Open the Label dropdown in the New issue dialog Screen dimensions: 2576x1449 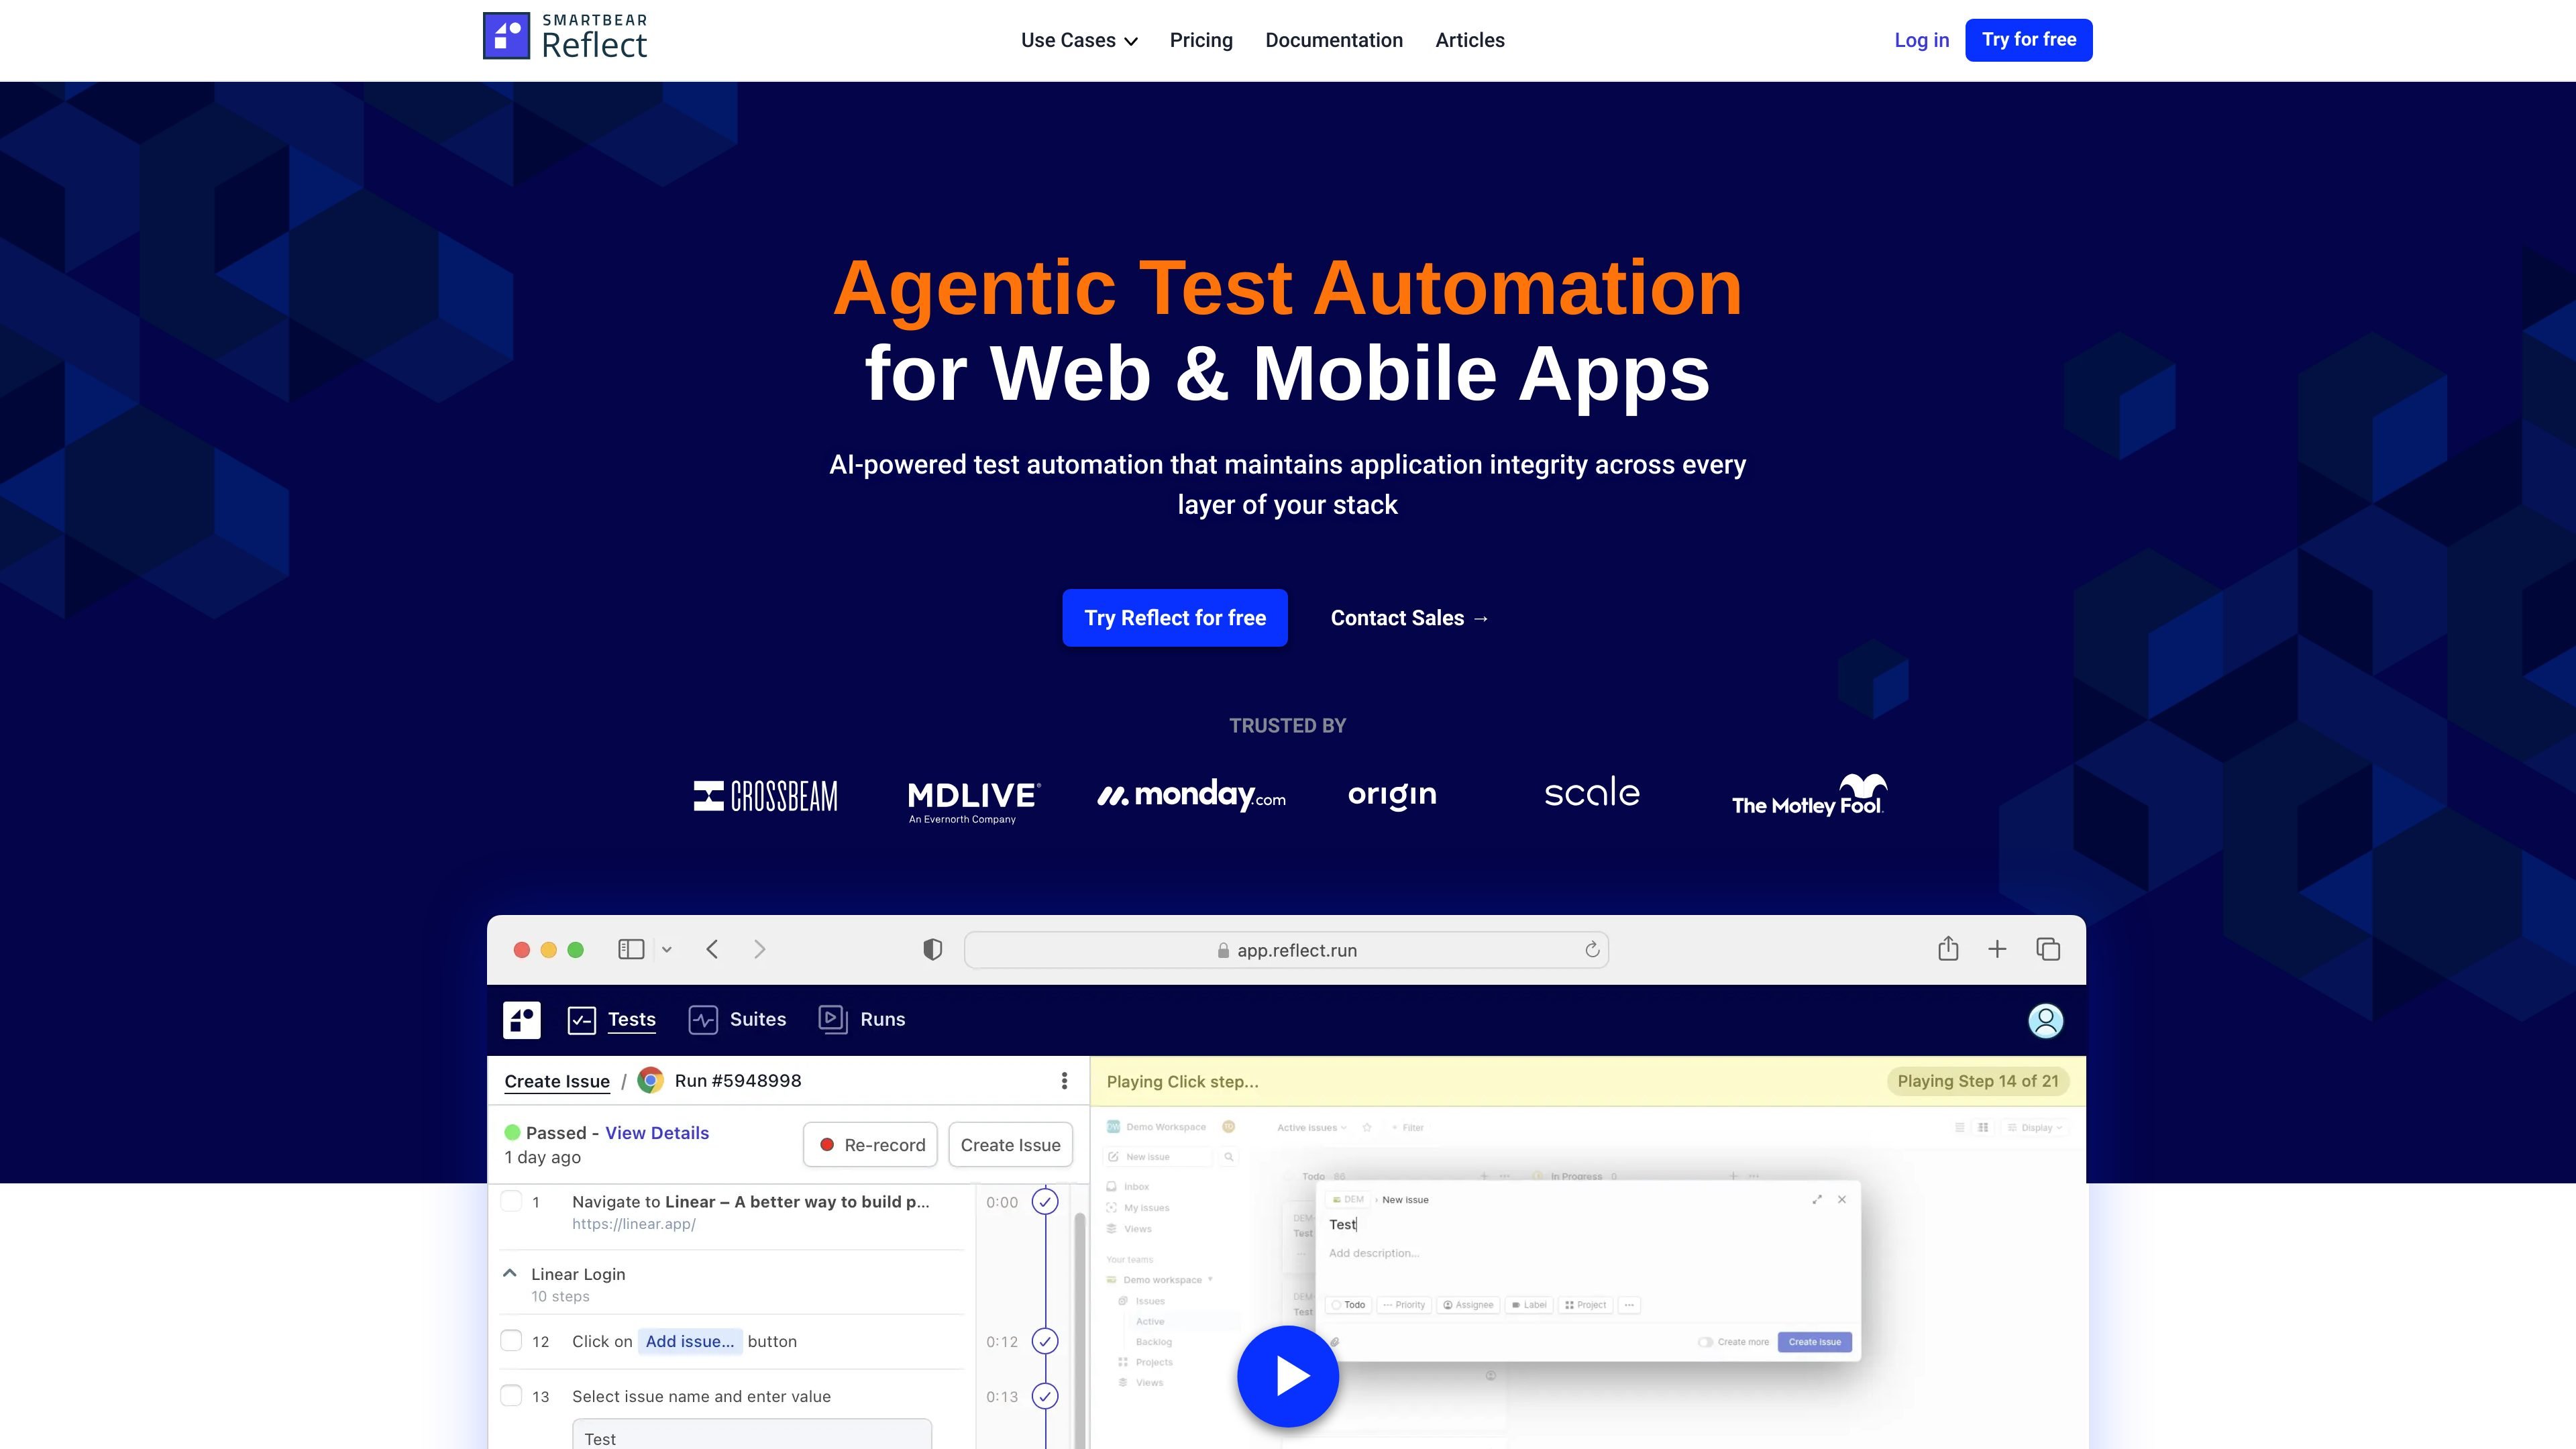click(x=1529, y=1305)
